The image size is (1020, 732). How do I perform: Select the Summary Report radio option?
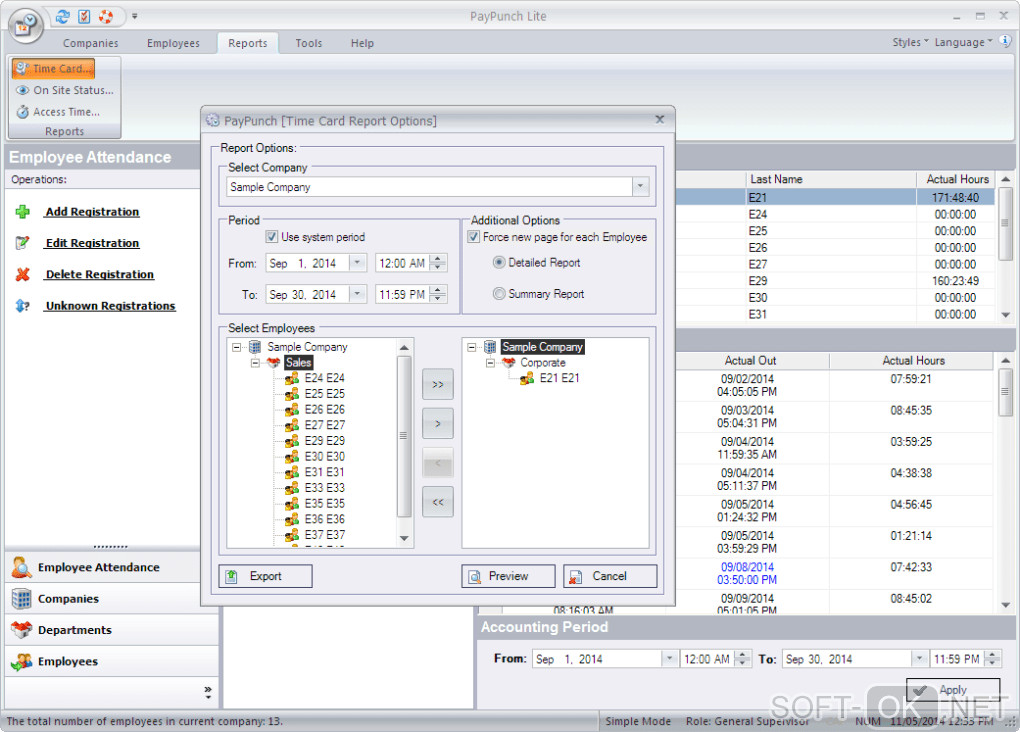pos(499,294)
